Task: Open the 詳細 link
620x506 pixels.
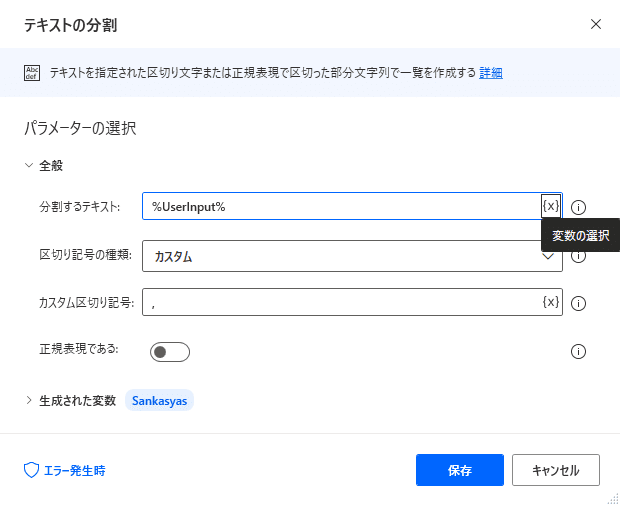Action: [491, 73]
